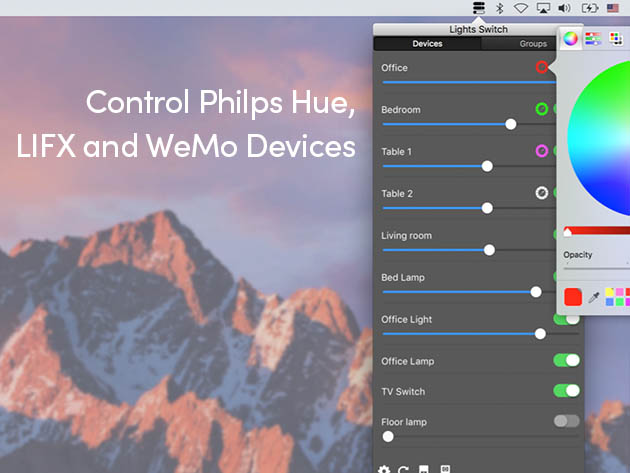Viewport: 630px width, 473px height.
Task: Click the "Lights Switch" title text
Action: point(478,29)
